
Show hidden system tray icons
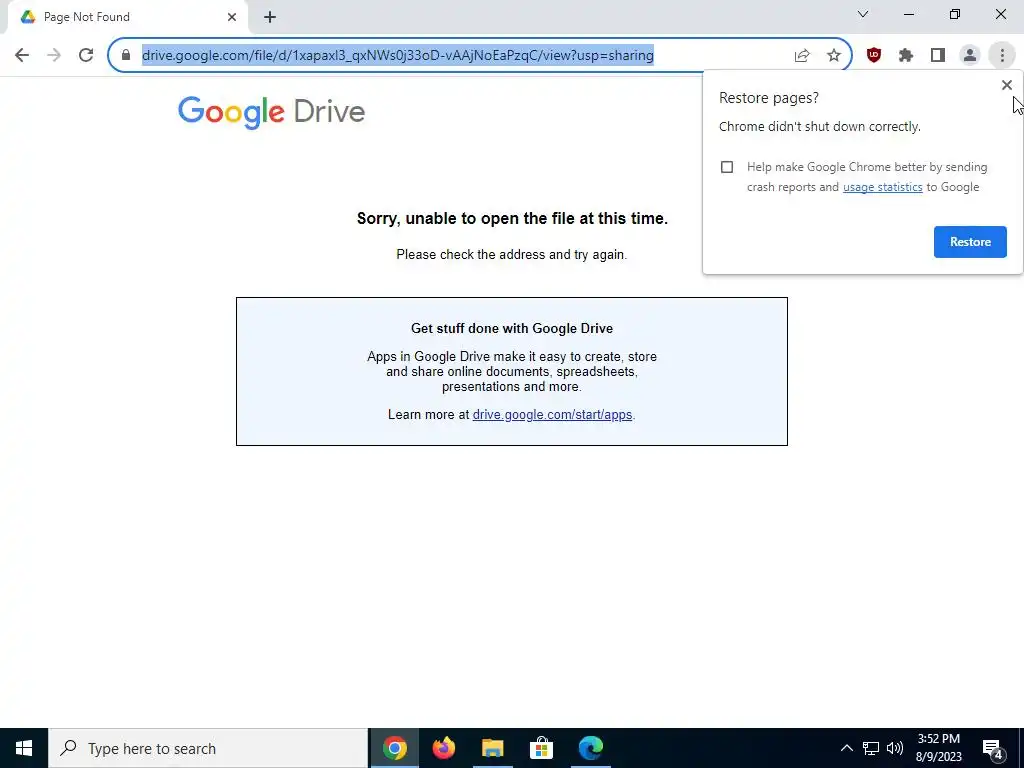846,748
